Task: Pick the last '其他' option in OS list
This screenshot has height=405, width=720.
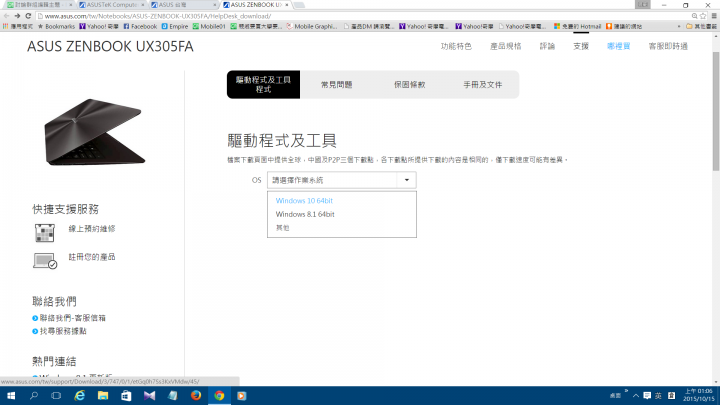Action: click(x=282, y=228)
